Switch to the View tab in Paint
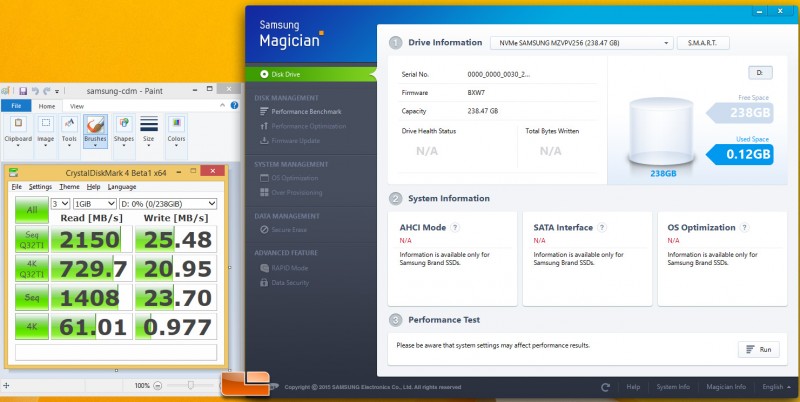 (76, 105)
